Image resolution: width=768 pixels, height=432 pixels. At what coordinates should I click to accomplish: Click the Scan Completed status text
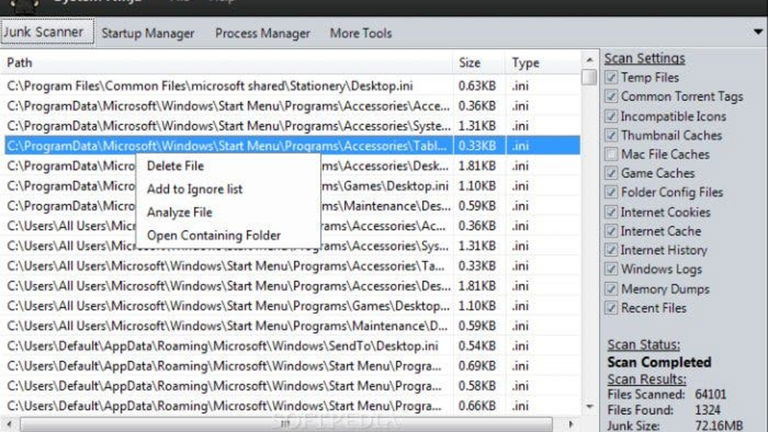(x=659, y=362)
